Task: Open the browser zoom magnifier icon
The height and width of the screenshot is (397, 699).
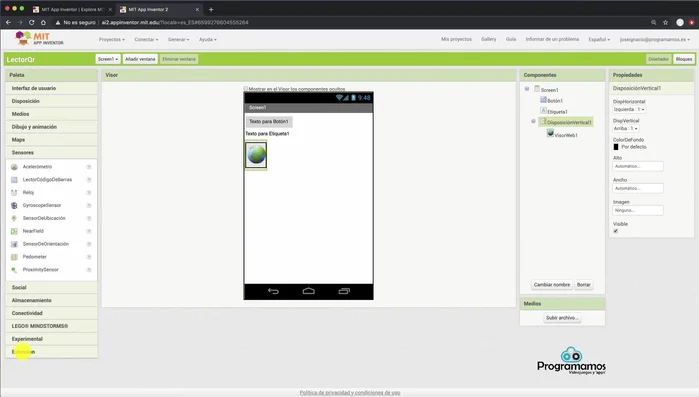Action: pos(654,22)
